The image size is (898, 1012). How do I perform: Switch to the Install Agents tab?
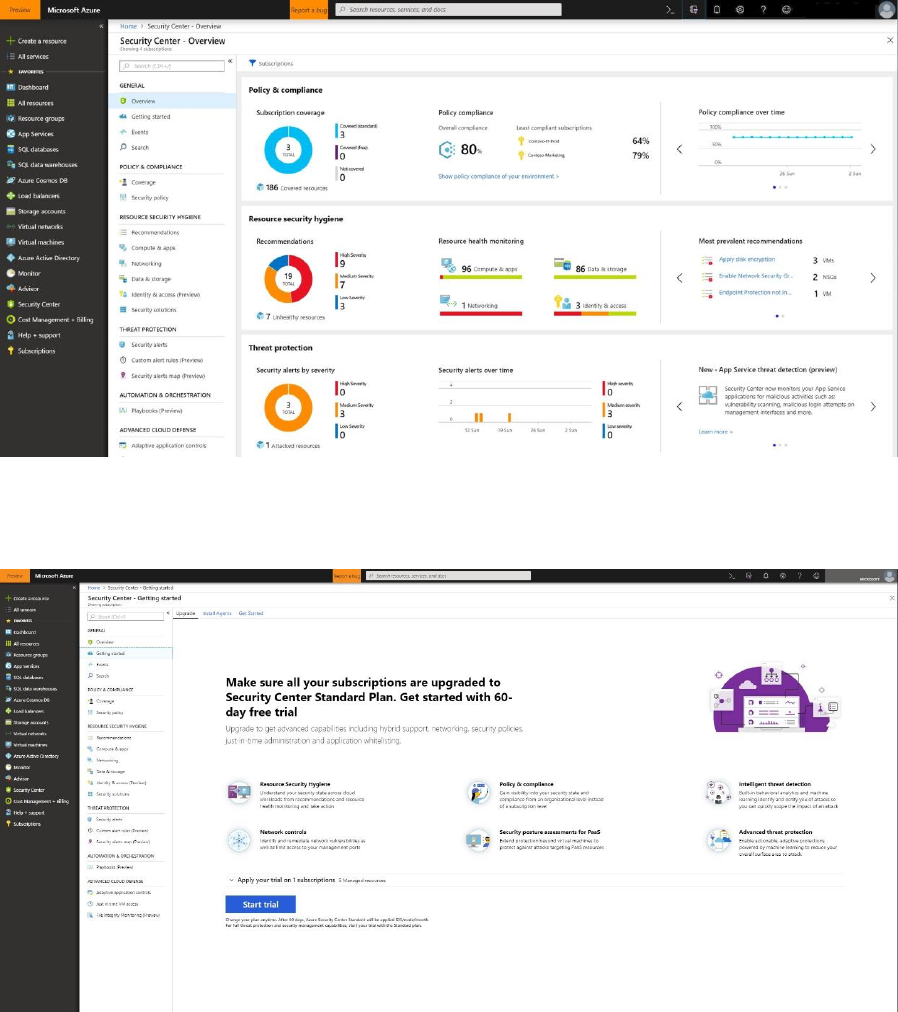(x=217, y=613)
